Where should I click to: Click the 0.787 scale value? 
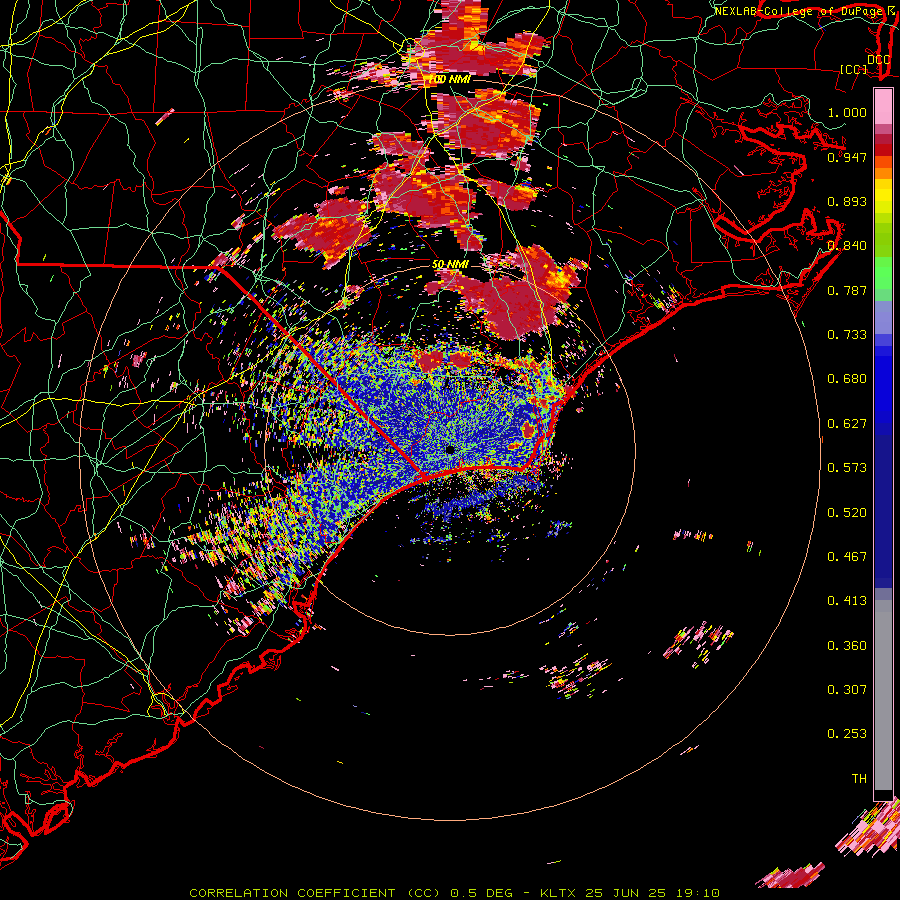coord(847,290)
